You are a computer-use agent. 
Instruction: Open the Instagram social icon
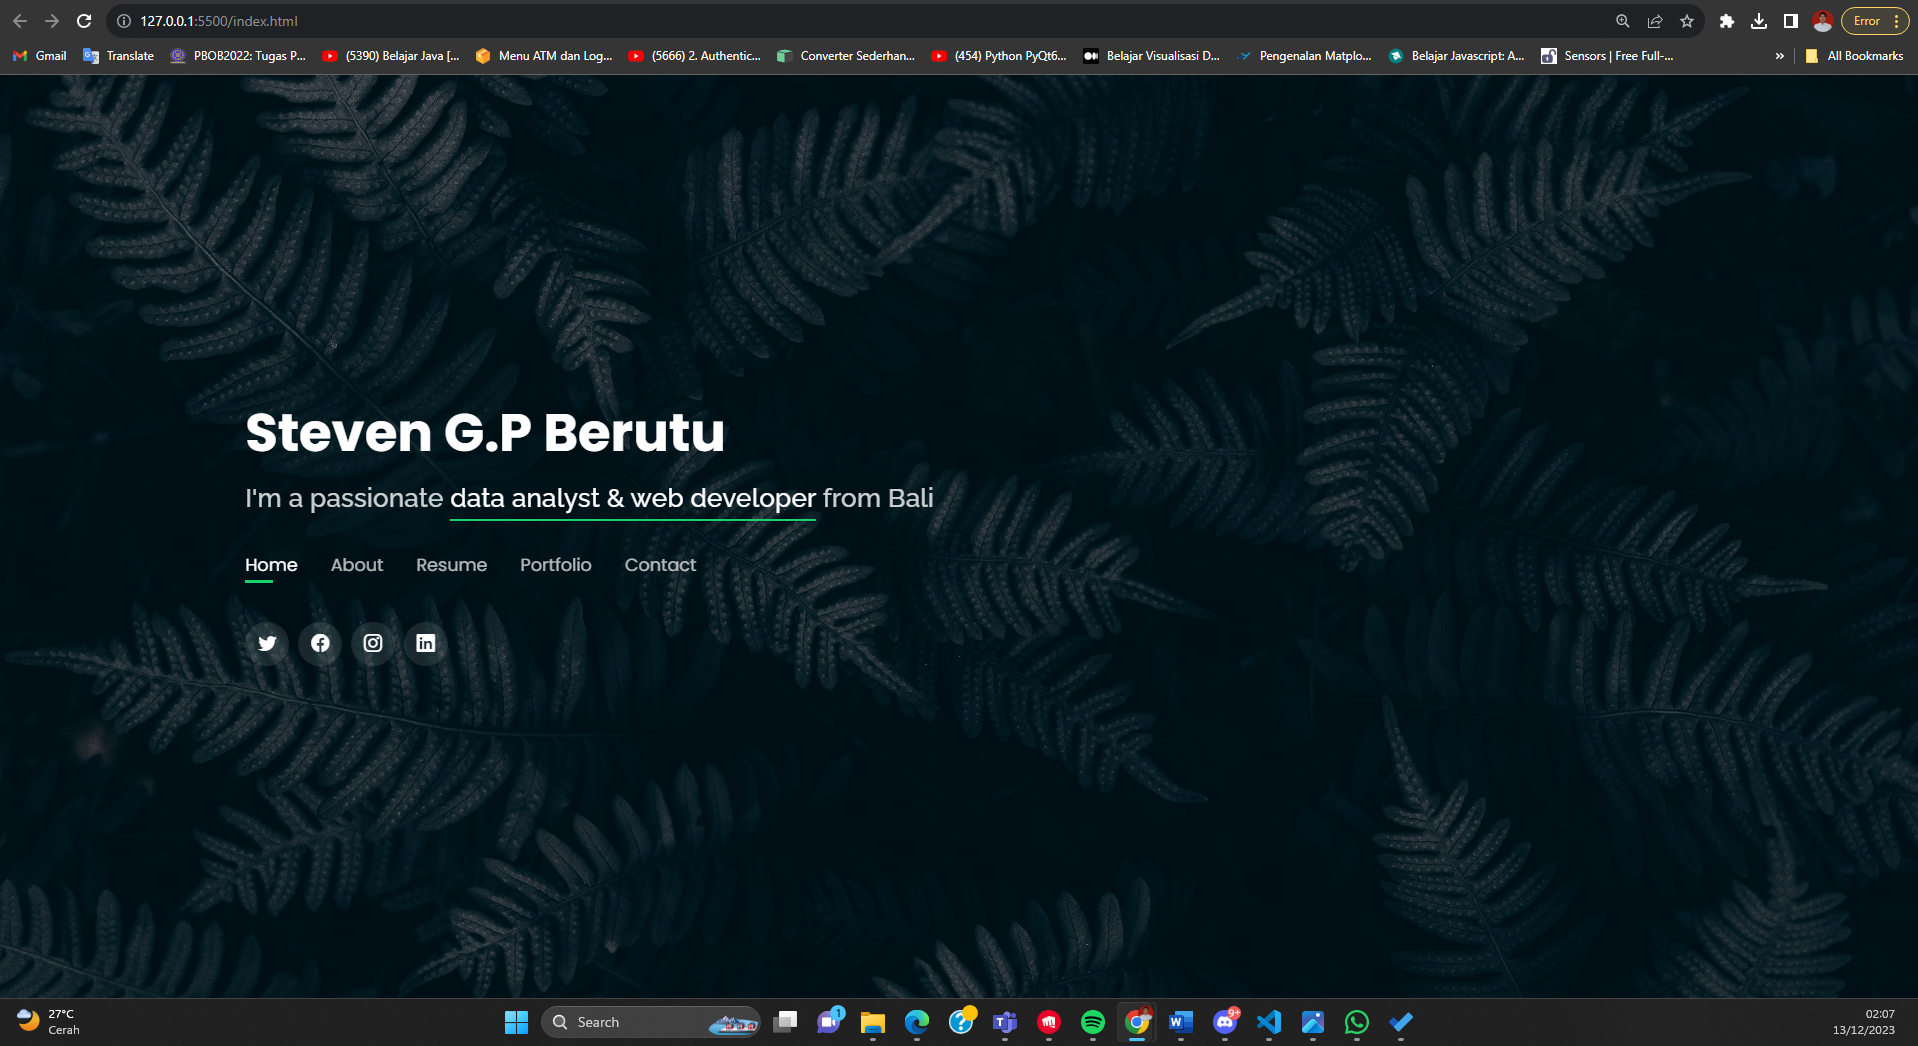click(x=372, y=643)
